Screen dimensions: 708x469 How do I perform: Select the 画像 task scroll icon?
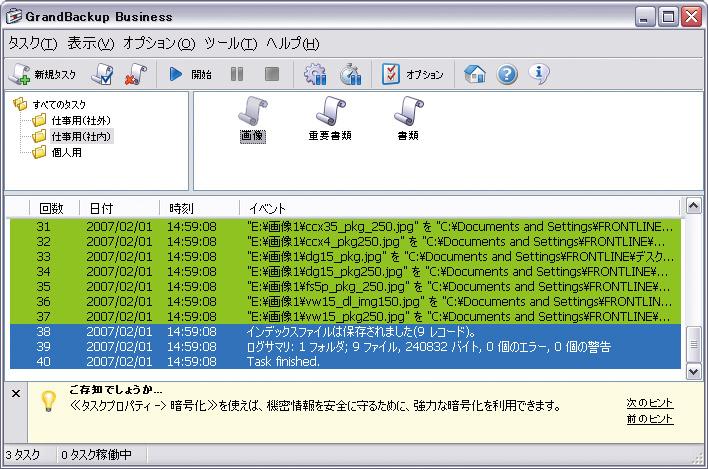(252, 111)
